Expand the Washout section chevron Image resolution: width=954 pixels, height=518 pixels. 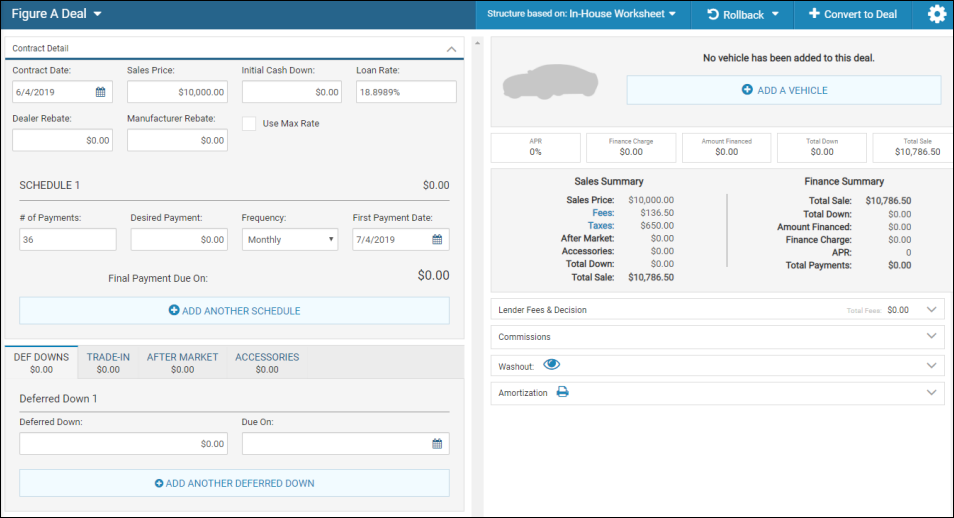[x=931, y=365]
